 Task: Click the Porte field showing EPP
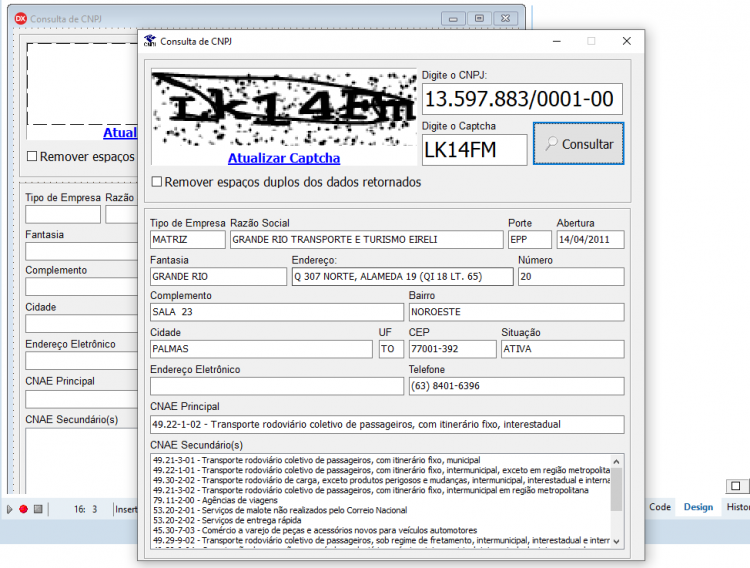529,239
